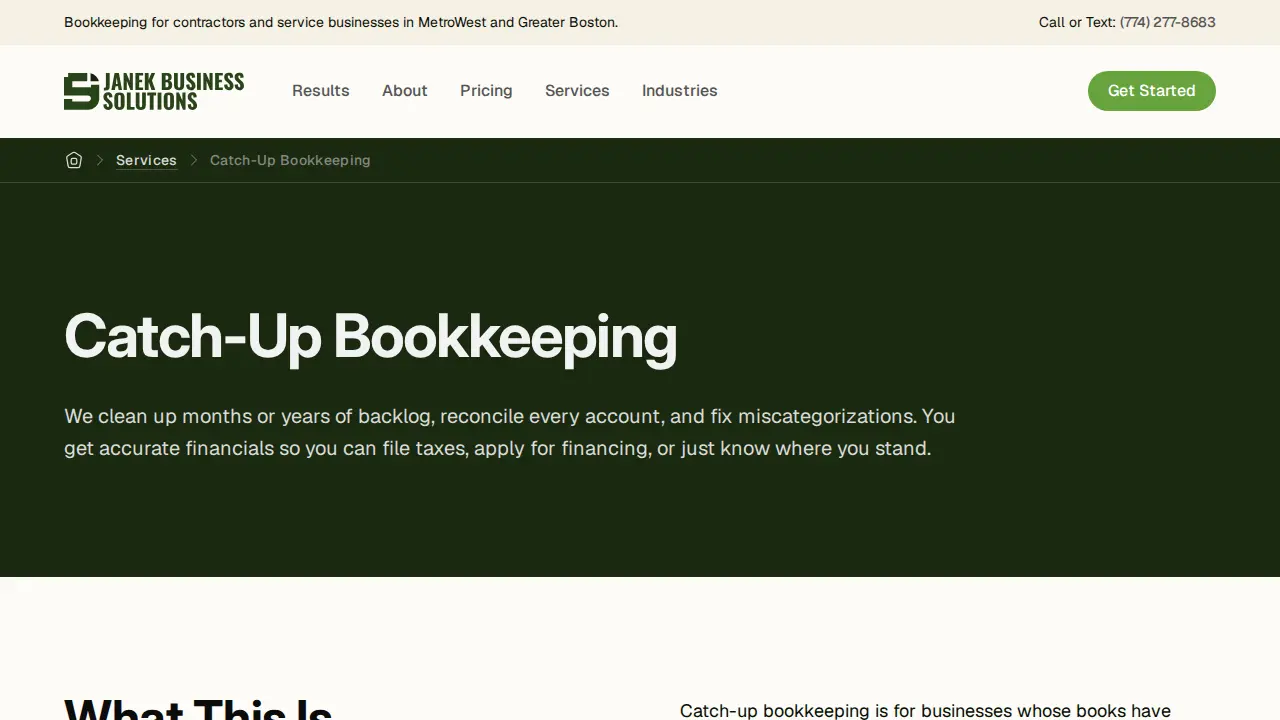Open Services breadcrumb link
This screenshot has height=720, width=1280.
(x=146, y=160)
